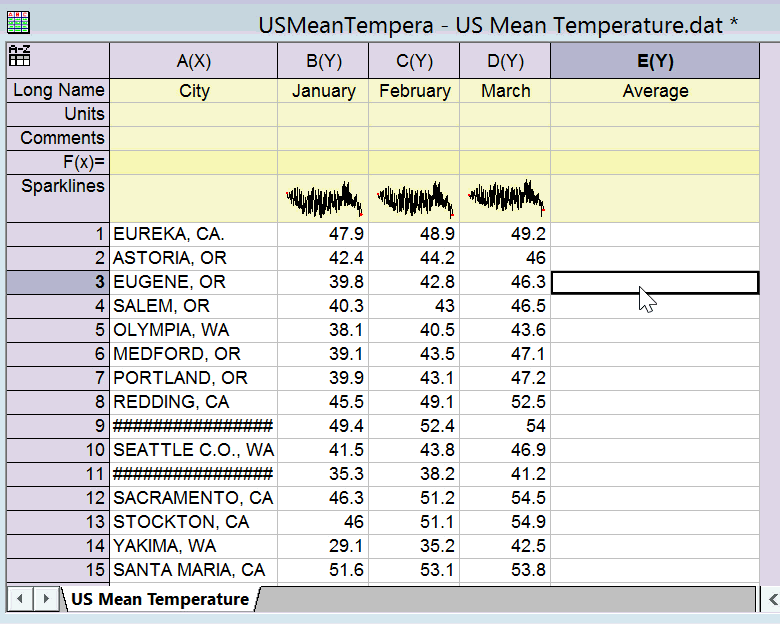780x624 pixels.
Task: Click the F(x)= cell for Average column
Action: point(655,162)
